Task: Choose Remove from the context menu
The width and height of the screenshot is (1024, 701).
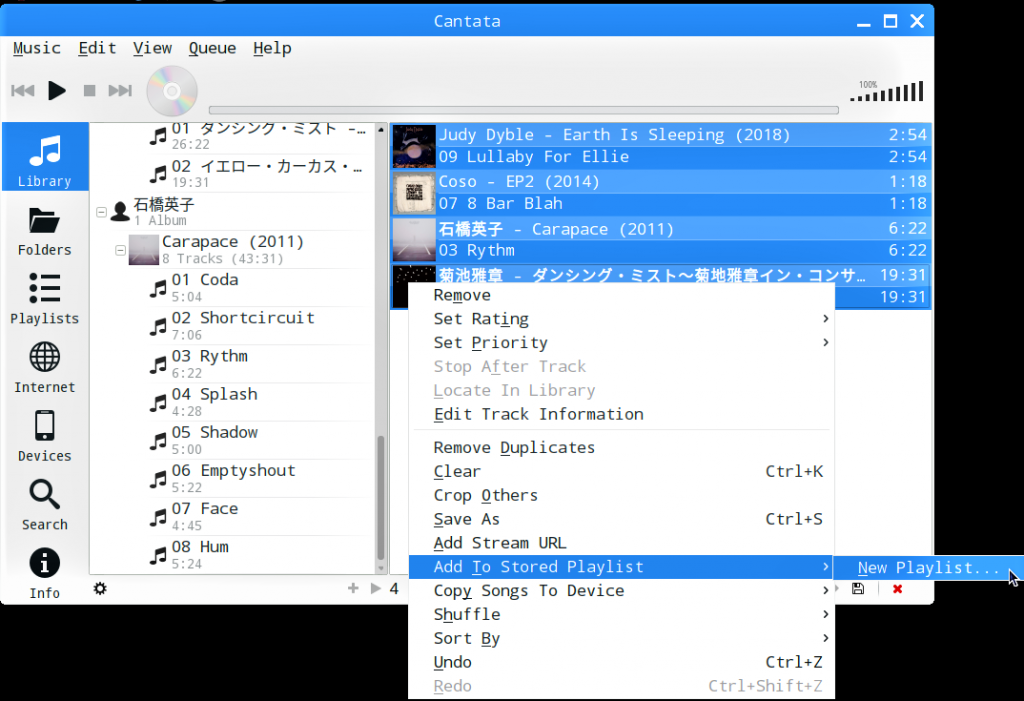Action: coord(621,295)
